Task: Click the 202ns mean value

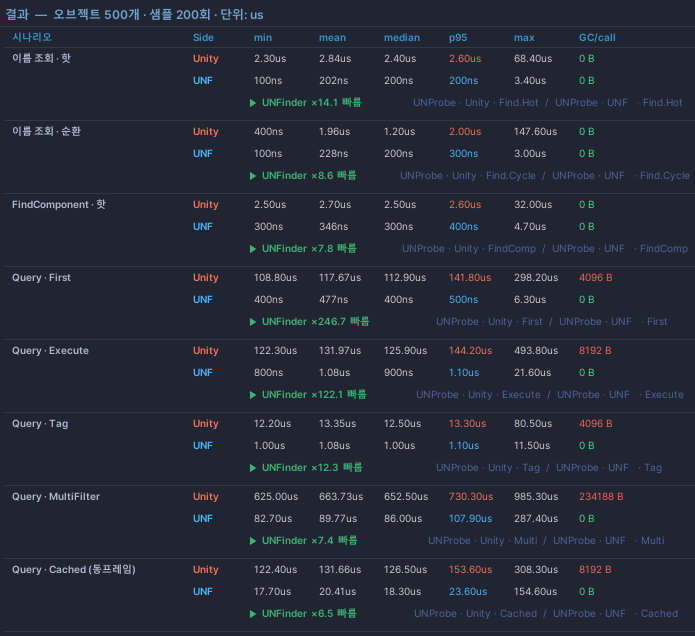Action: [333, 81]
